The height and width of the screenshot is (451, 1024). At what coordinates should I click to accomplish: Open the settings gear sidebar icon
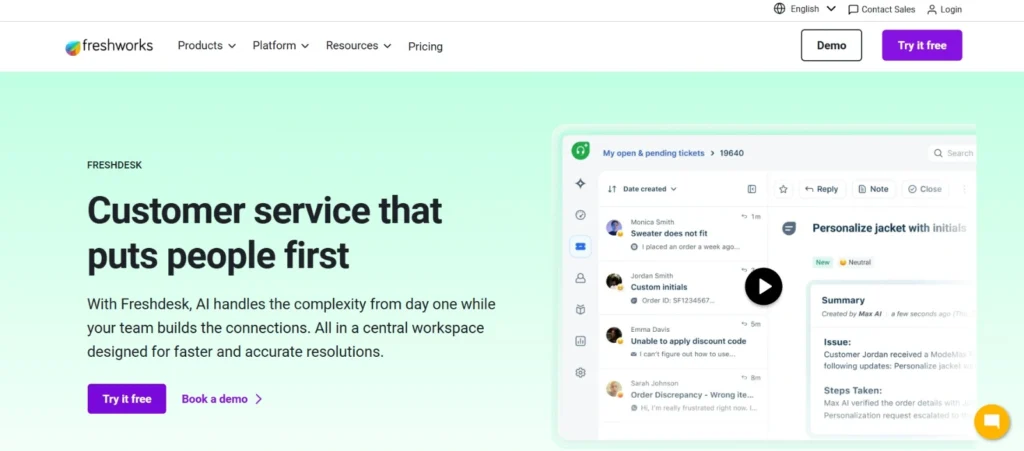pos(580,373)
